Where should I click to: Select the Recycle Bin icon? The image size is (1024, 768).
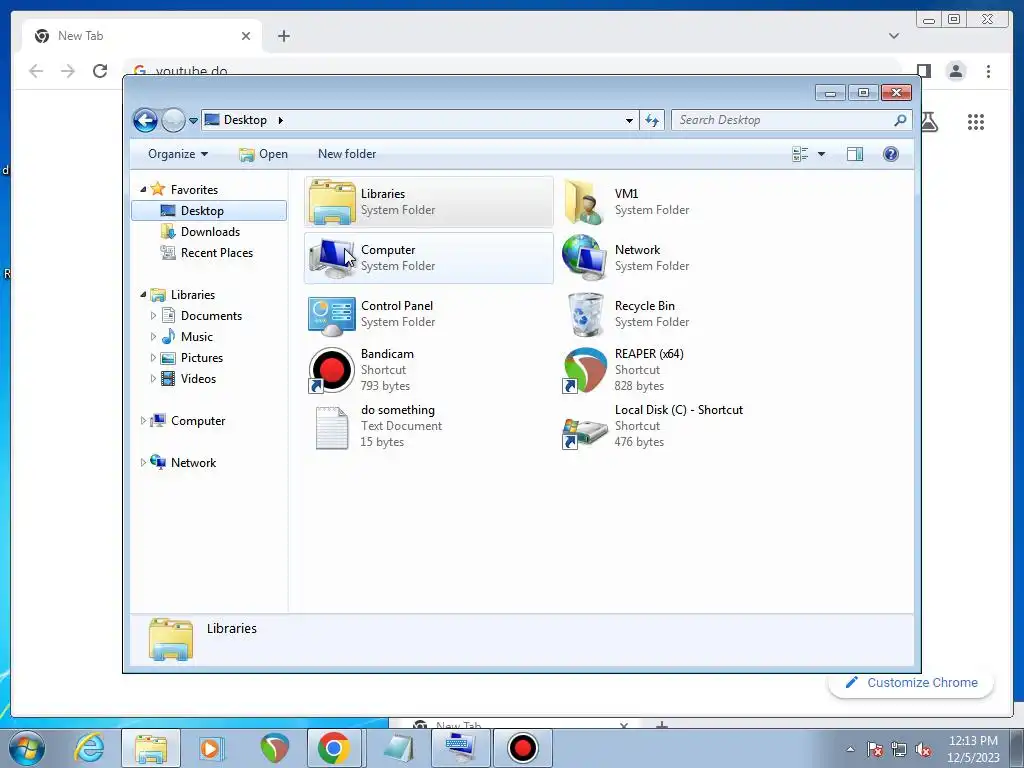[x=585, y=314]
